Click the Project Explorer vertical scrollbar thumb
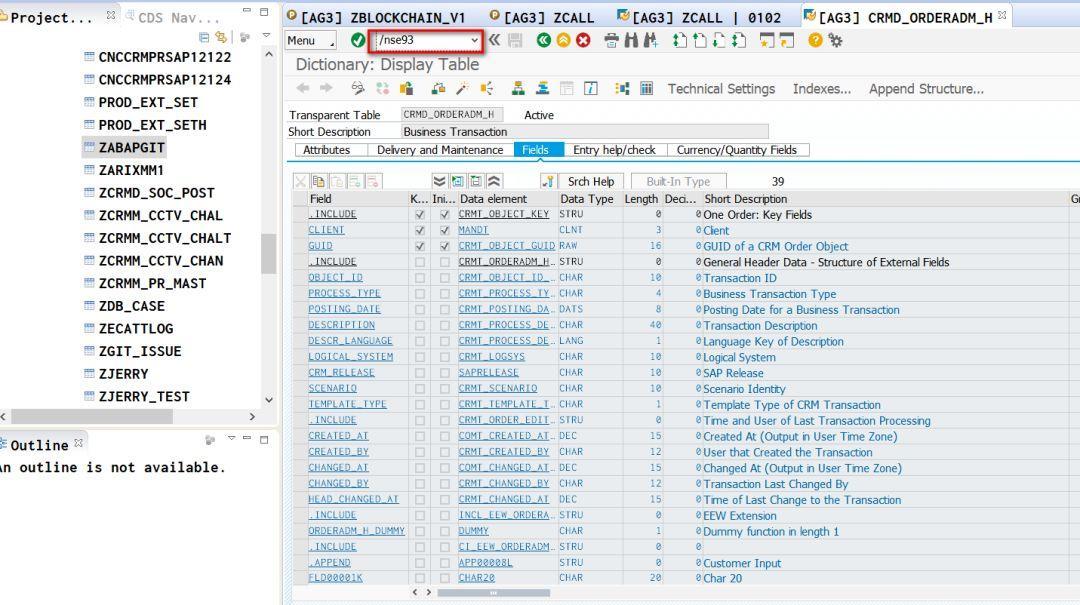 [x=269, y=254]
